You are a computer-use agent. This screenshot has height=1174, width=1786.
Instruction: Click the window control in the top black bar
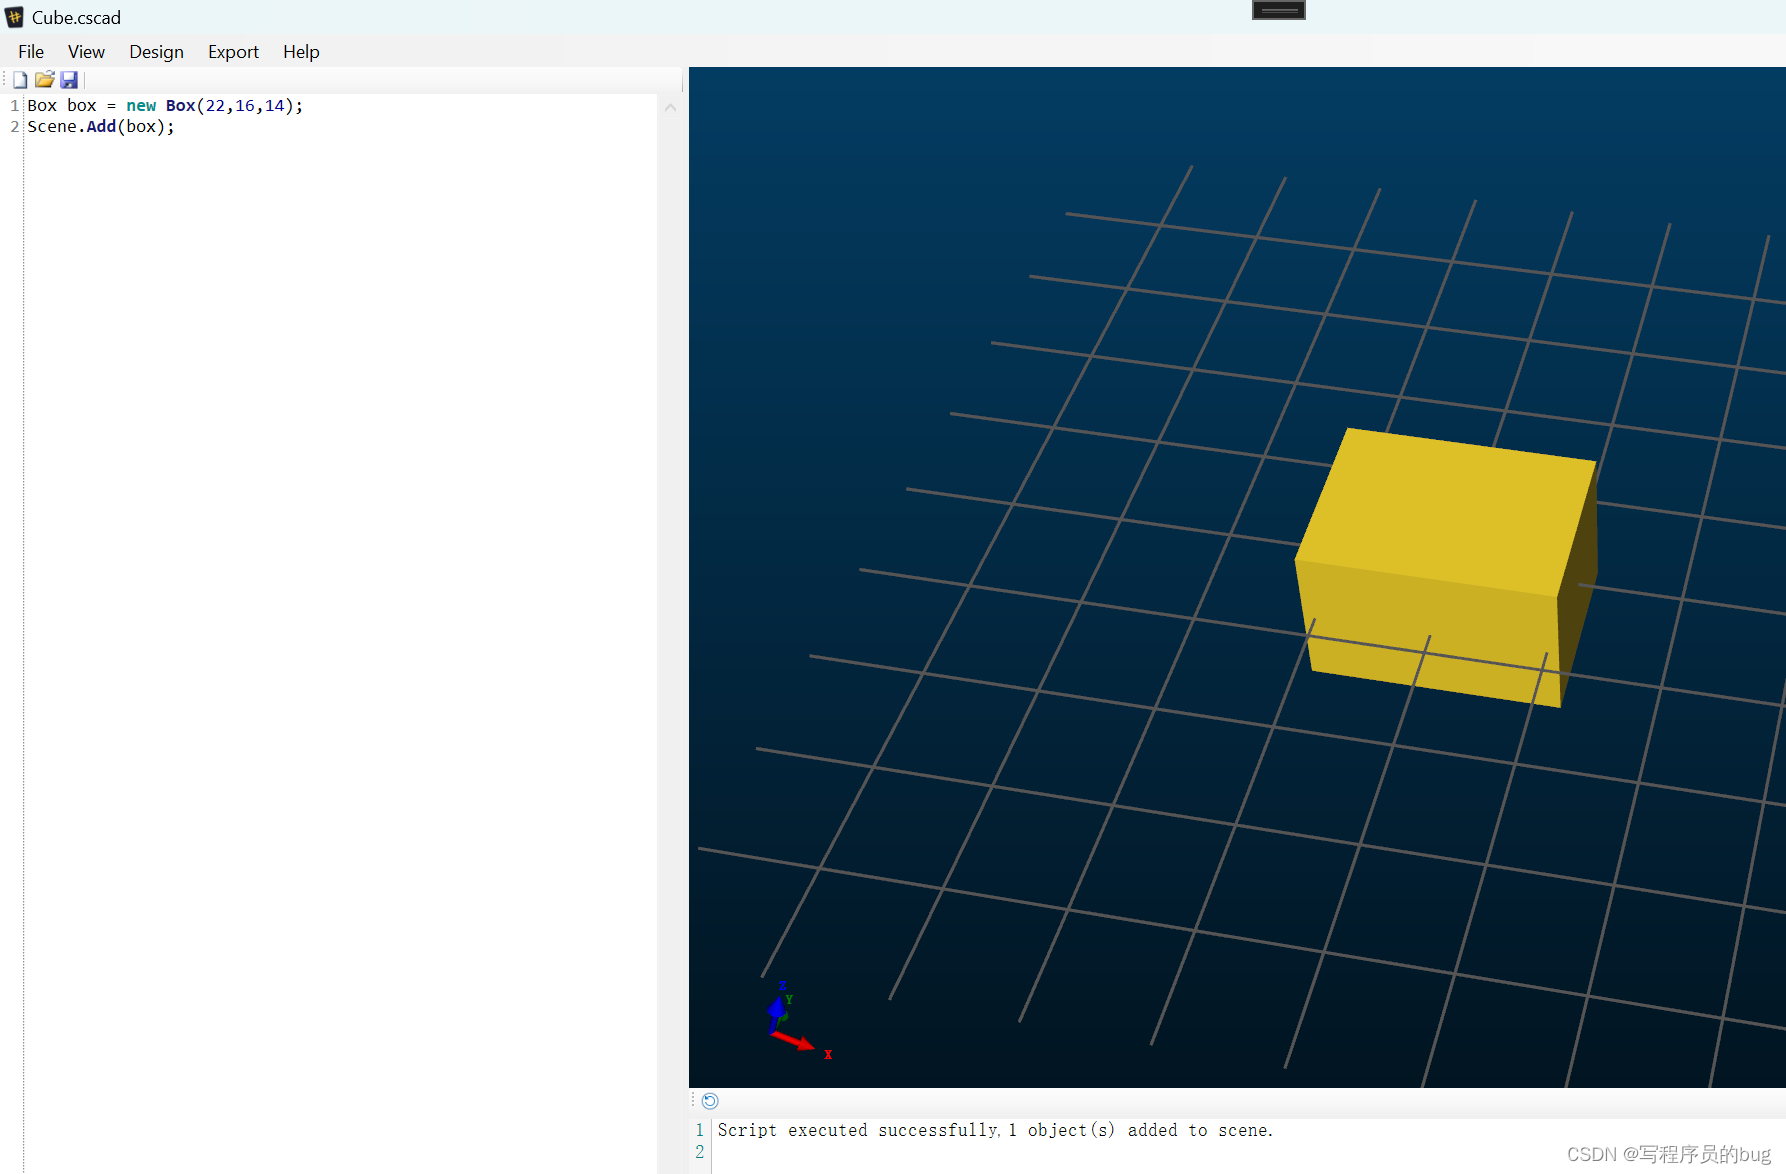click(x=1278, y=10)
